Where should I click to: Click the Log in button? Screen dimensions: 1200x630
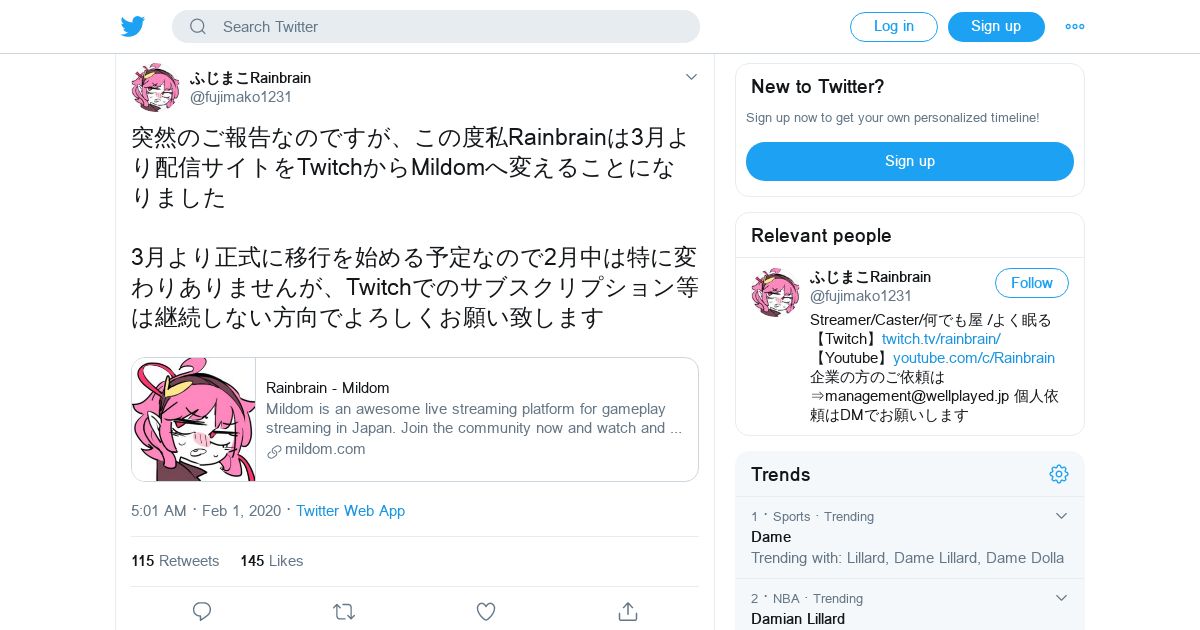[x=893, y=27]
